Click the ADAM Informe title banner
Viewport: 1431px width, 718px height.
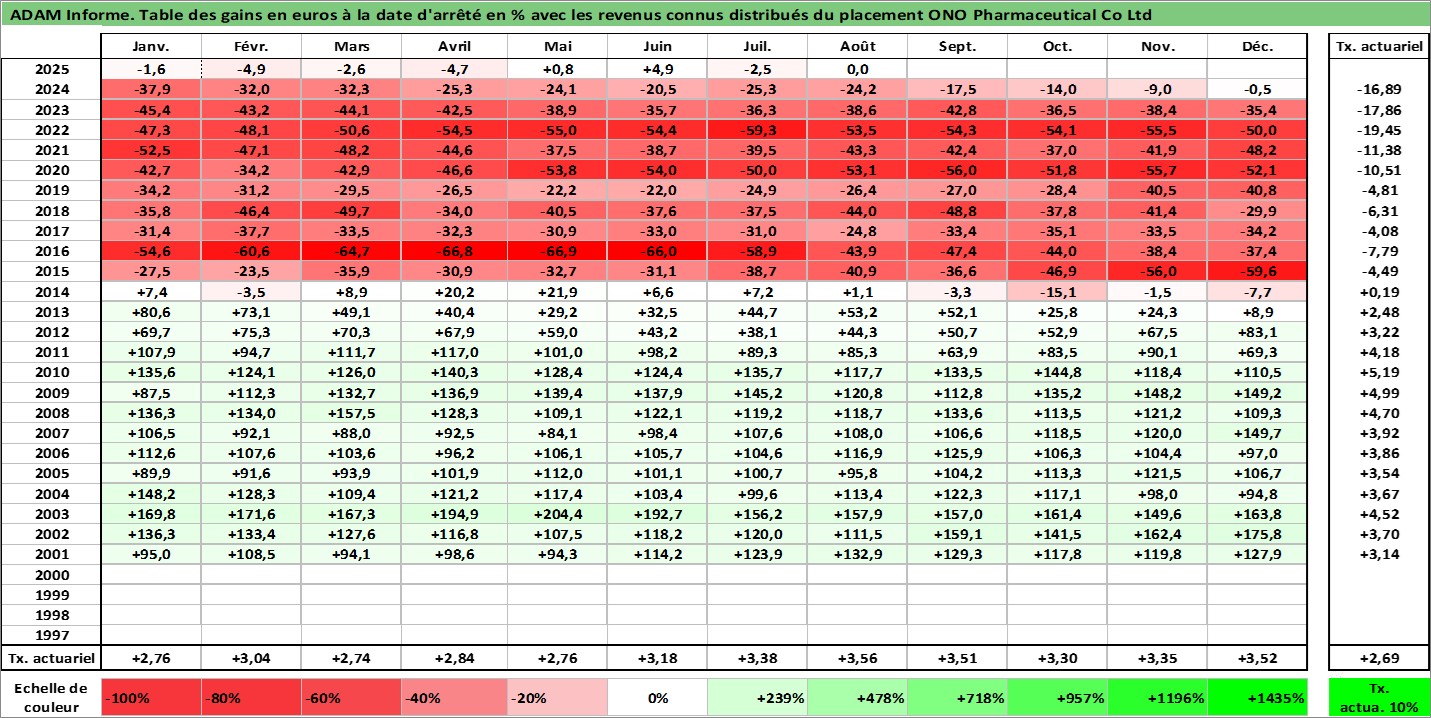[x=715, y=14]
